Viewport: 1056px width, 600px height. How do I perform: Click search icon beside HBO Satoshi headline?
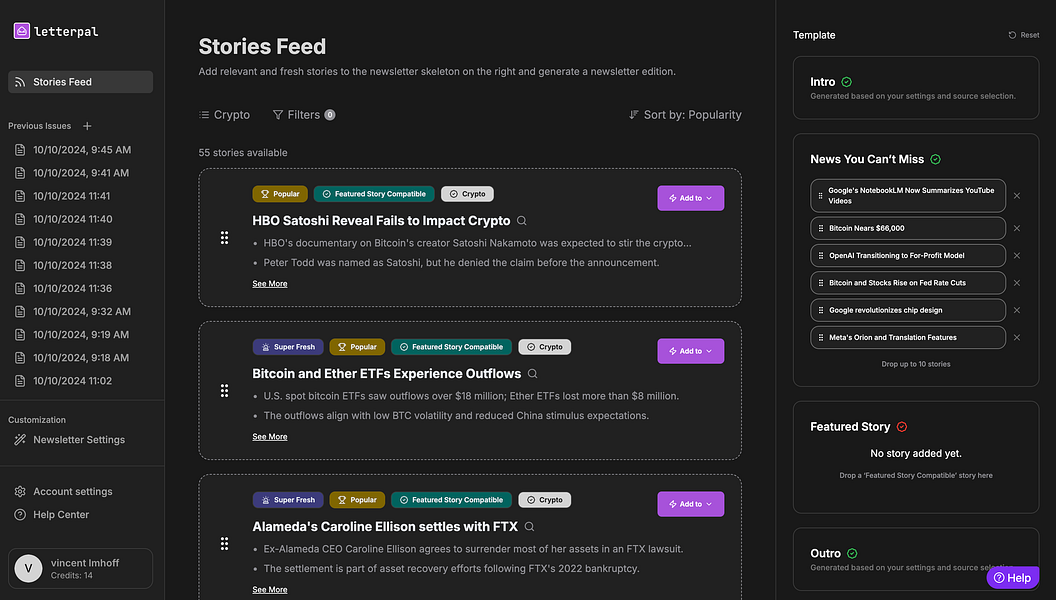(x=522, y=221)
